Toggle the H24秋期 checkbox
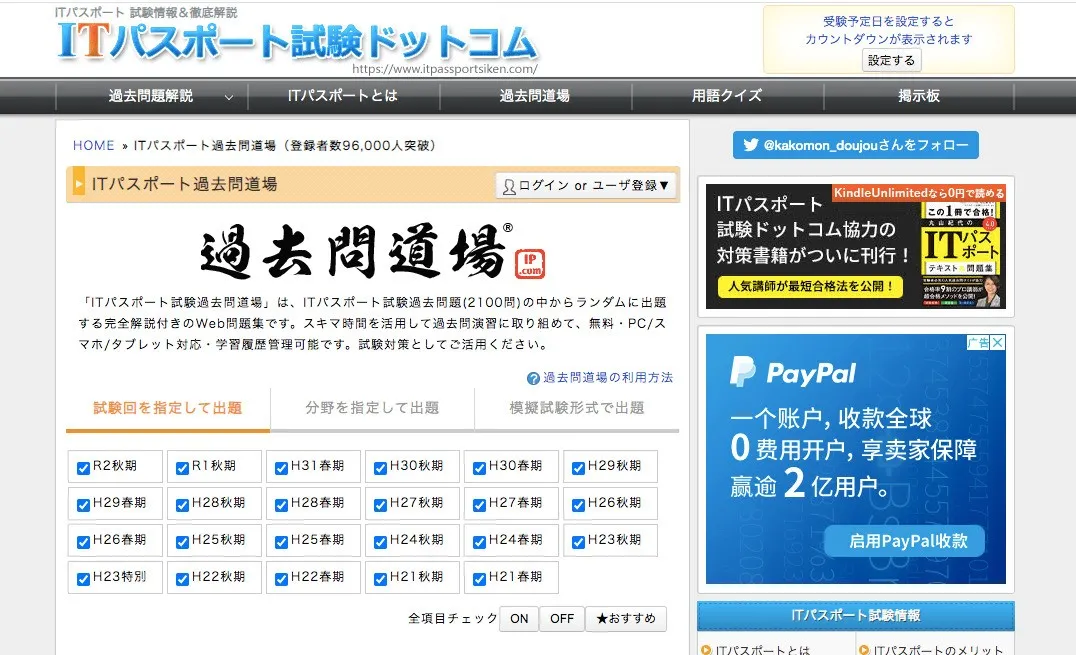The image size is (1076, 655). pyautogui.click(x=380, y=542)
